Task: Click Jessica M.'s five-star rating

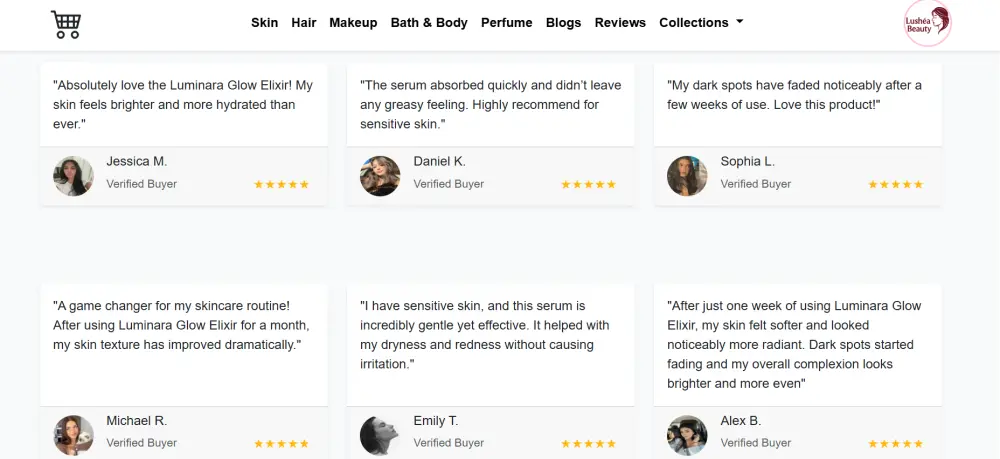Action: pyautogui.click(x=281, y=185)
